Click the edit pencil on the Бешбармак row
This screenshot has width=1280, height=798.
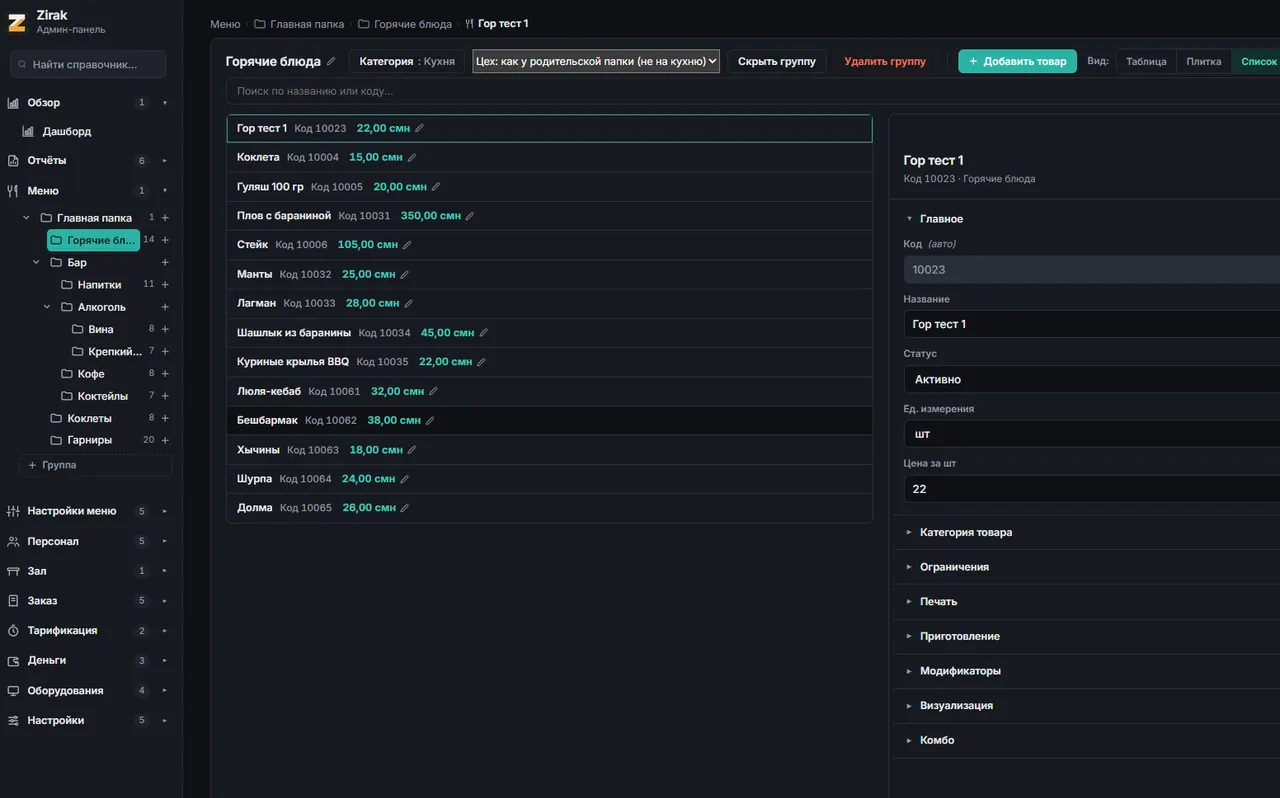[430, 421]
